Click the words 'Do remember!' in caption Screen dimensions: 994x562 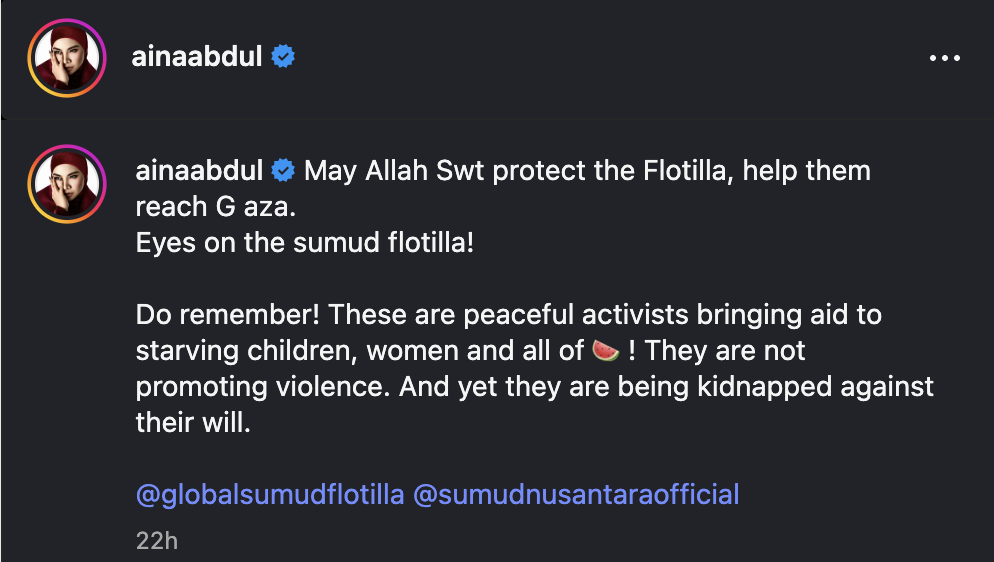(228, 315)
